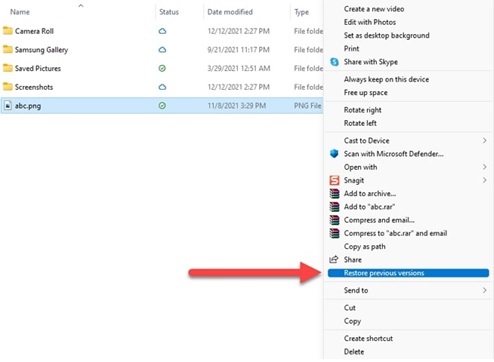
Task: Click date 3/29/2021 12:51 AM
Action: click(x=239, y=68)
